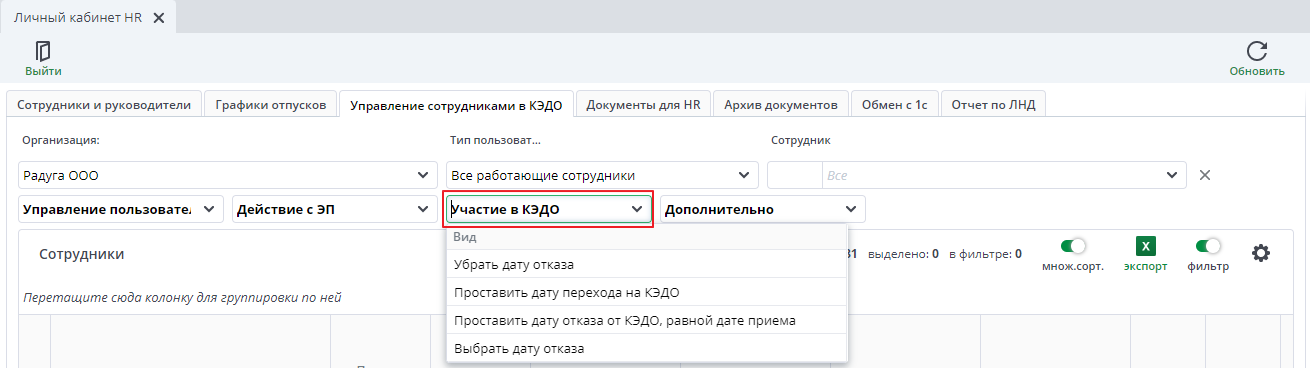
Task: Select Проставить дату перехода на КЭДО
Action: (647, 292)
